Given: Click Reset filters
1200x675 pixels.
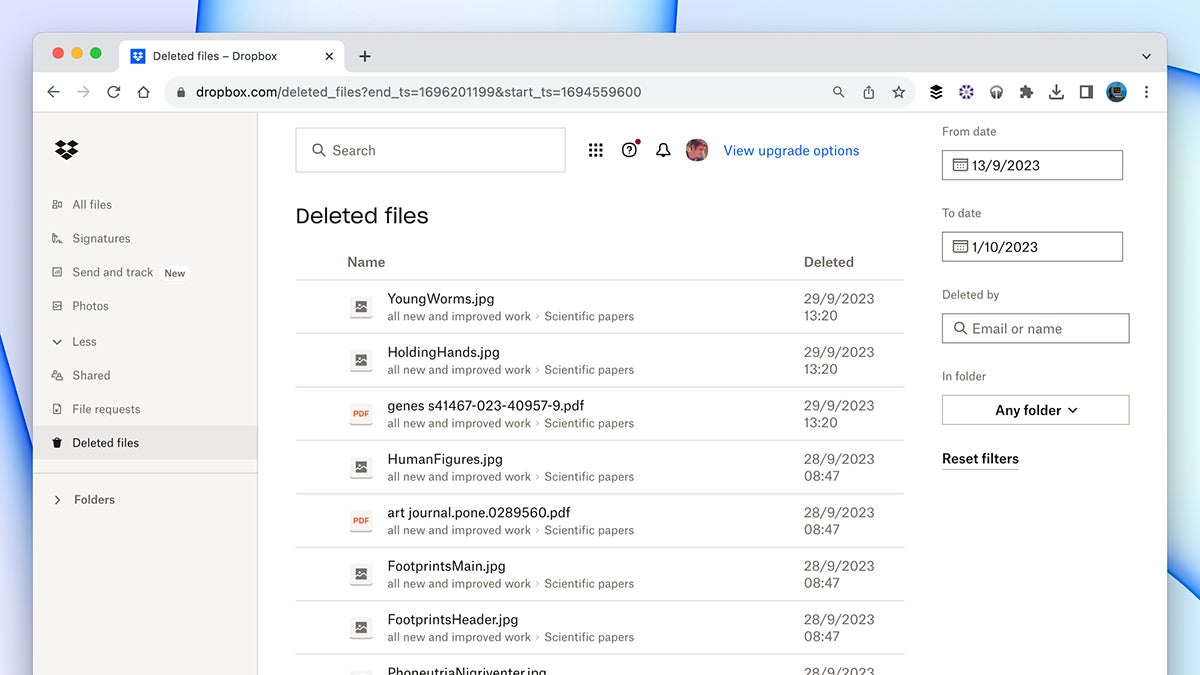Looking at the screenshot, I should coord(980,458).
